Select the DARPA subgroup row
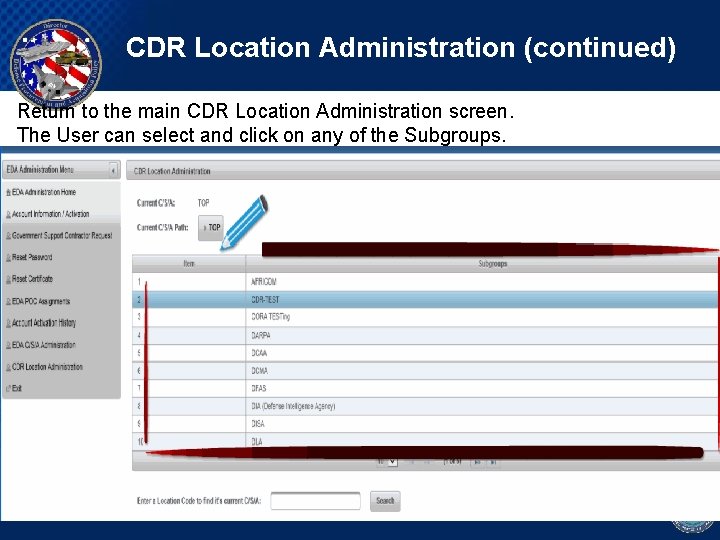Screen dimensions: 720x540 click(x=426, y=335)
